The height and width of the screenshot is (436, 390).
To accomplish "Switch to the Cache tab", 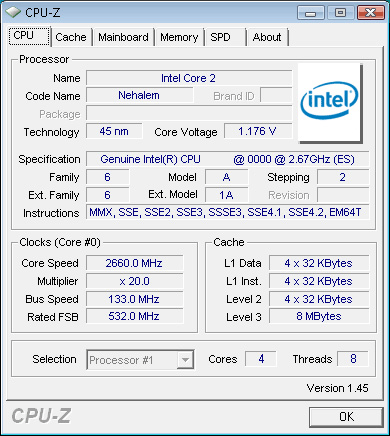I will point(71,37).
